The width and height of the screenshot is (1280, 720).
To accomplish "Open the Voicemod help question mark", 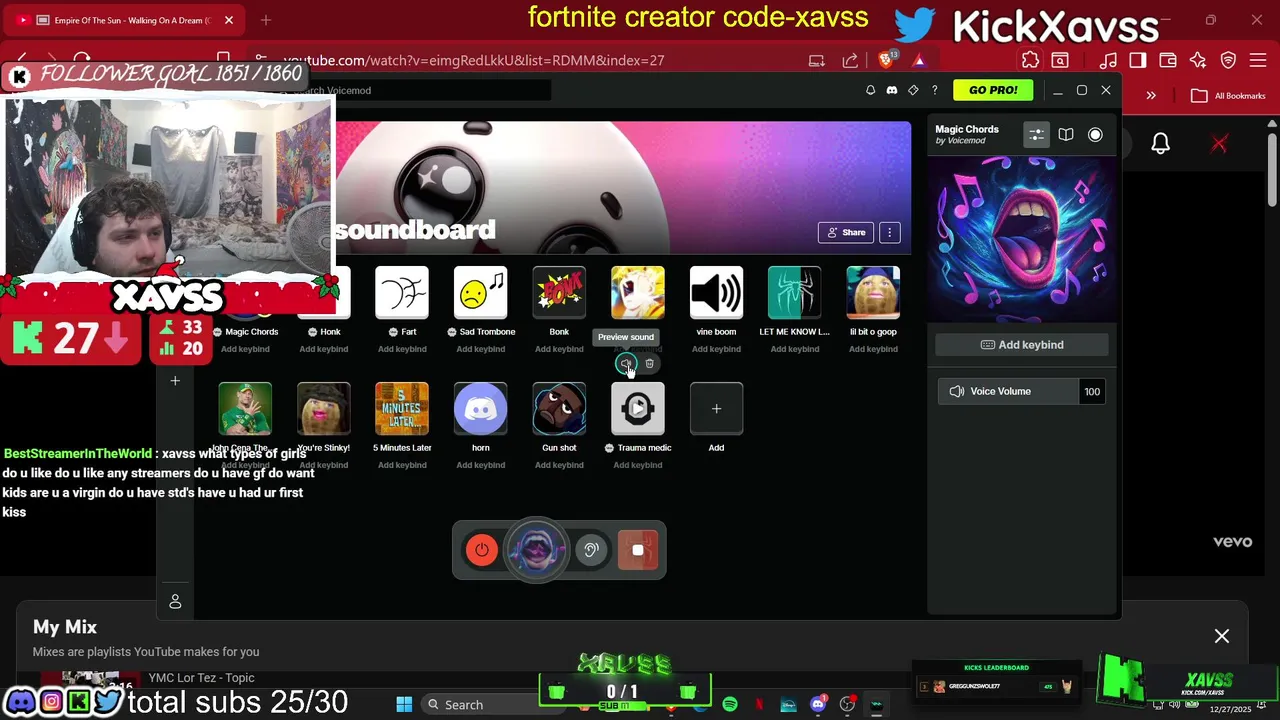I will click(x=935, y=90).
